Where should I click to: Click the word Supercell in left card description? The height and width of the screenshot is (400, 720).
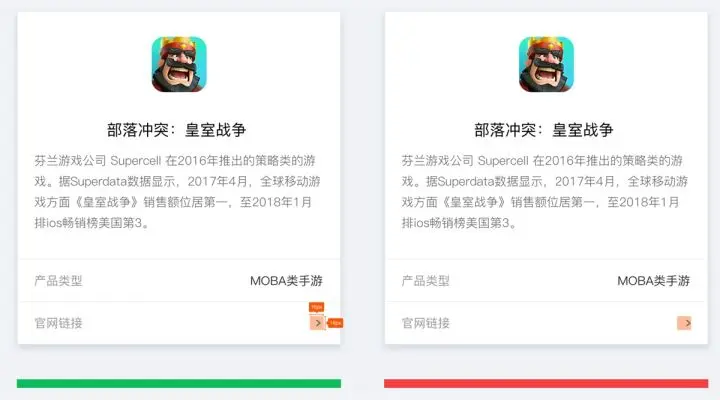coord(136,161)
